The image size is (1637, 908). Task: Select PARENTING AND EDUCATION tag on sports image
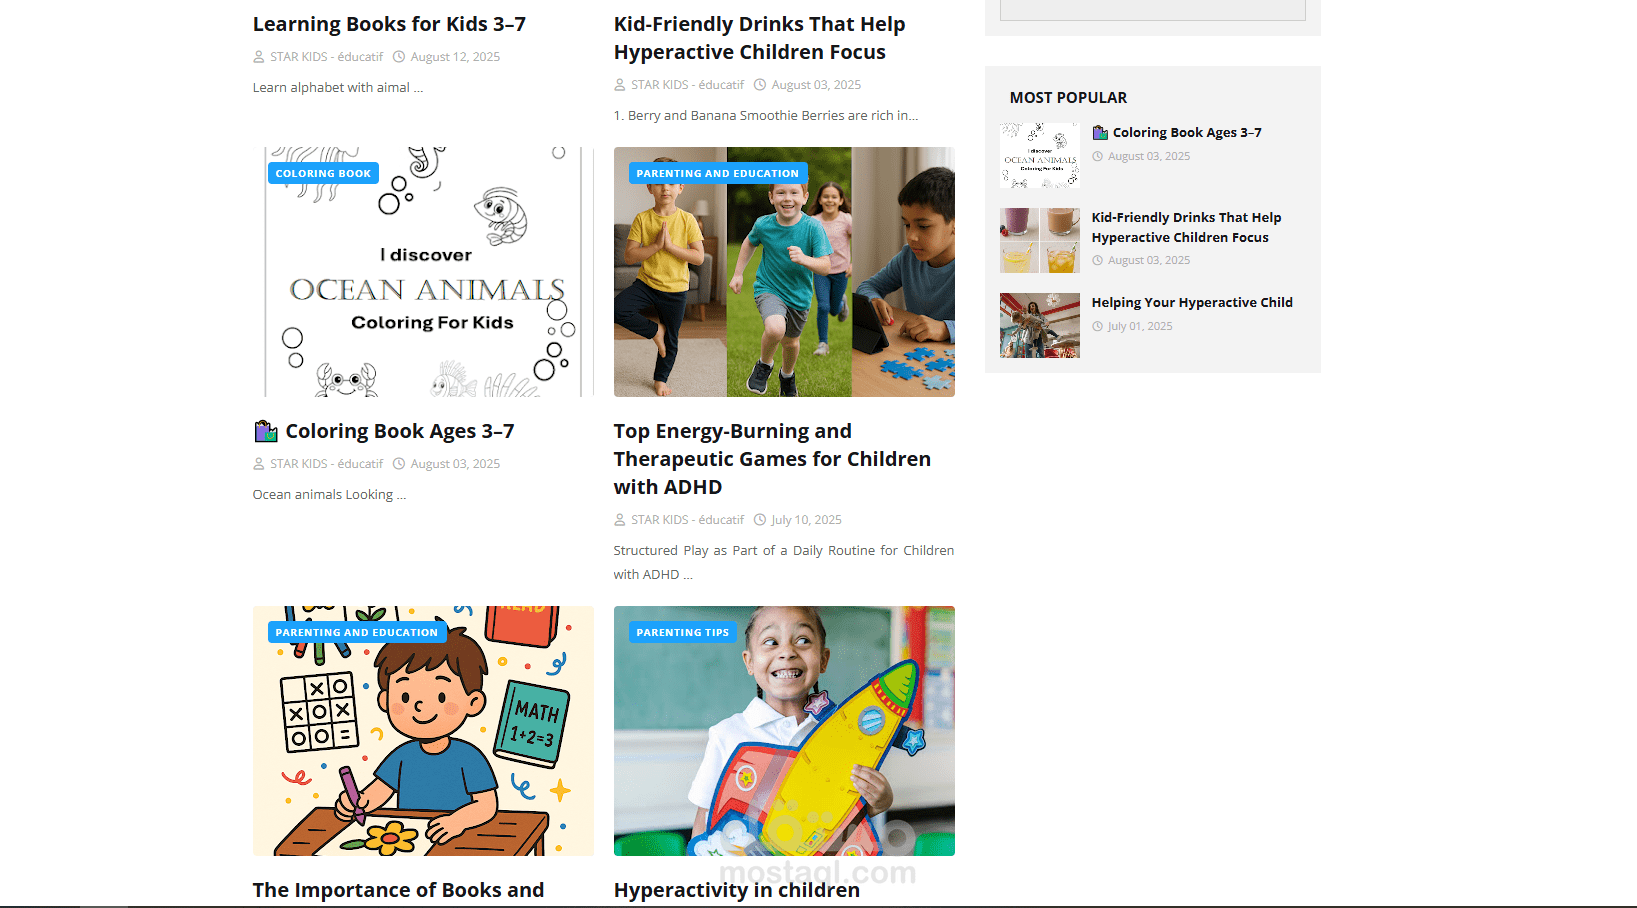[718, 173]
